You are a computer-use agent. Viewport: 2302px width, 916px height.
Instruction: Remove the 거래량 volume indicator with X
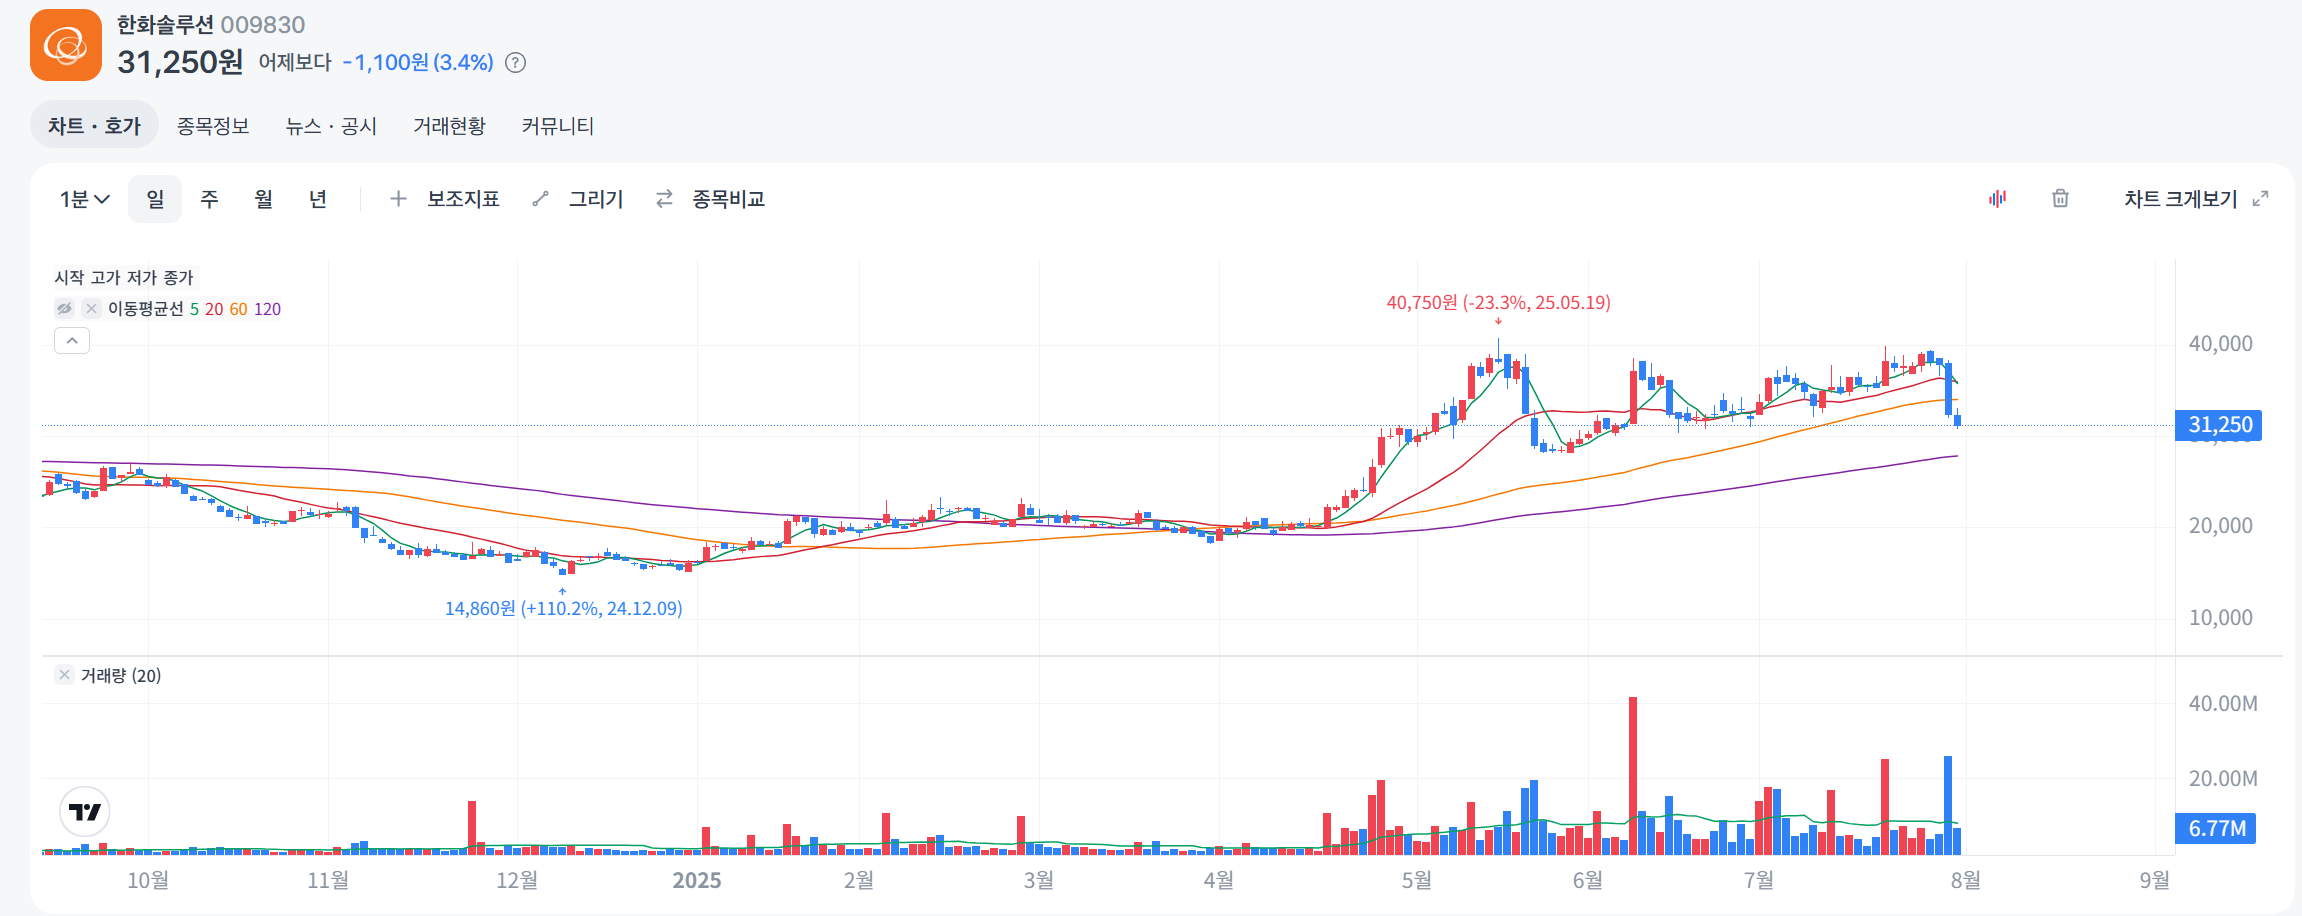coord(64,675)
